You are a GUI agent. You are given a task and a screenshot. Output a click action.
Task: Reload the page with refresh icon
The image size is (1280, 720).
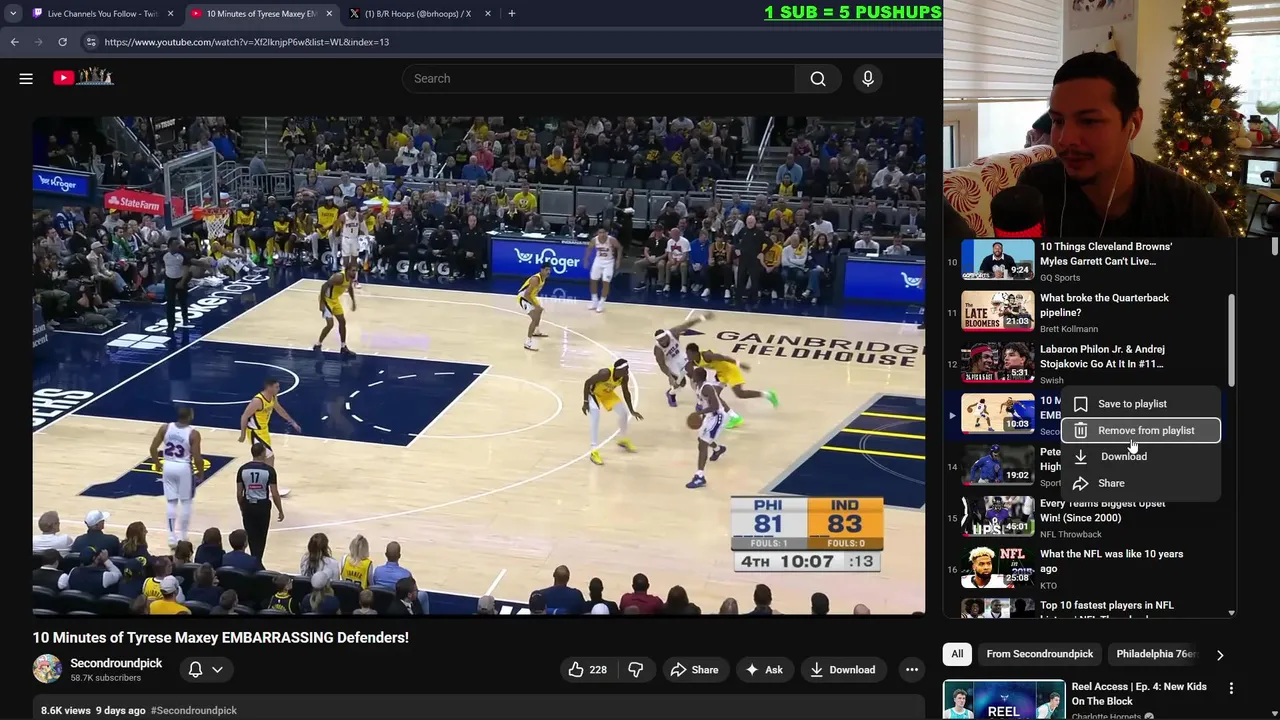62,42
